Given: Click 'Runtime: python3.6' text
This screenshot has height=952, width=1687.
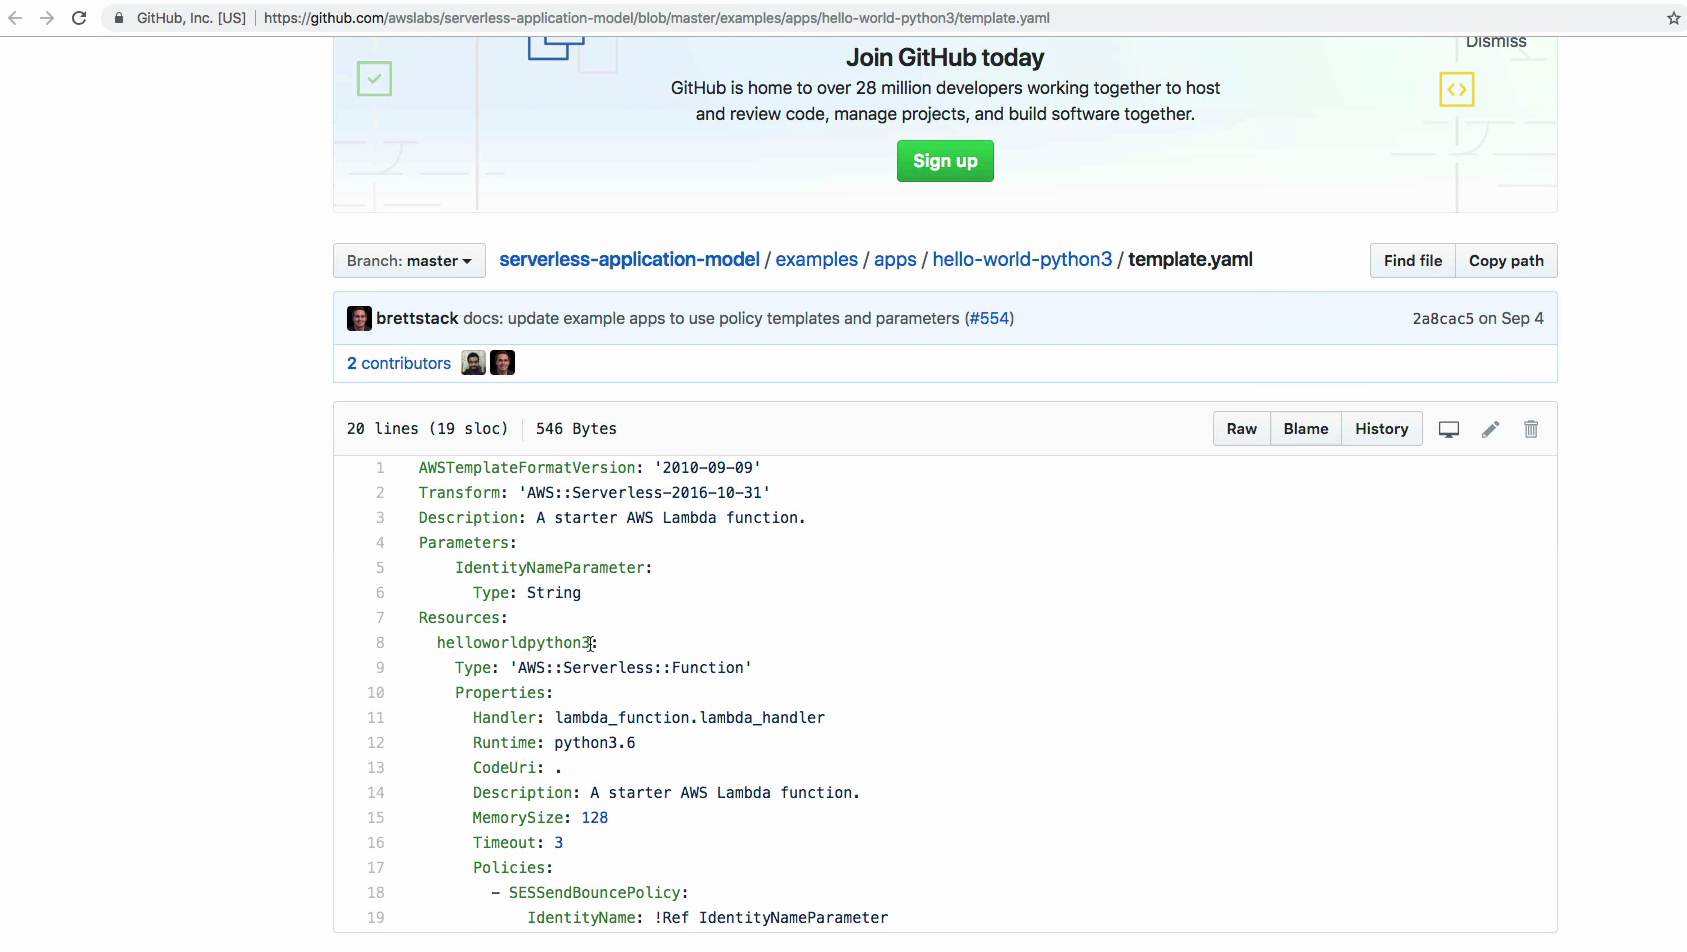Looking at the screenshot, I should [554, 743].
